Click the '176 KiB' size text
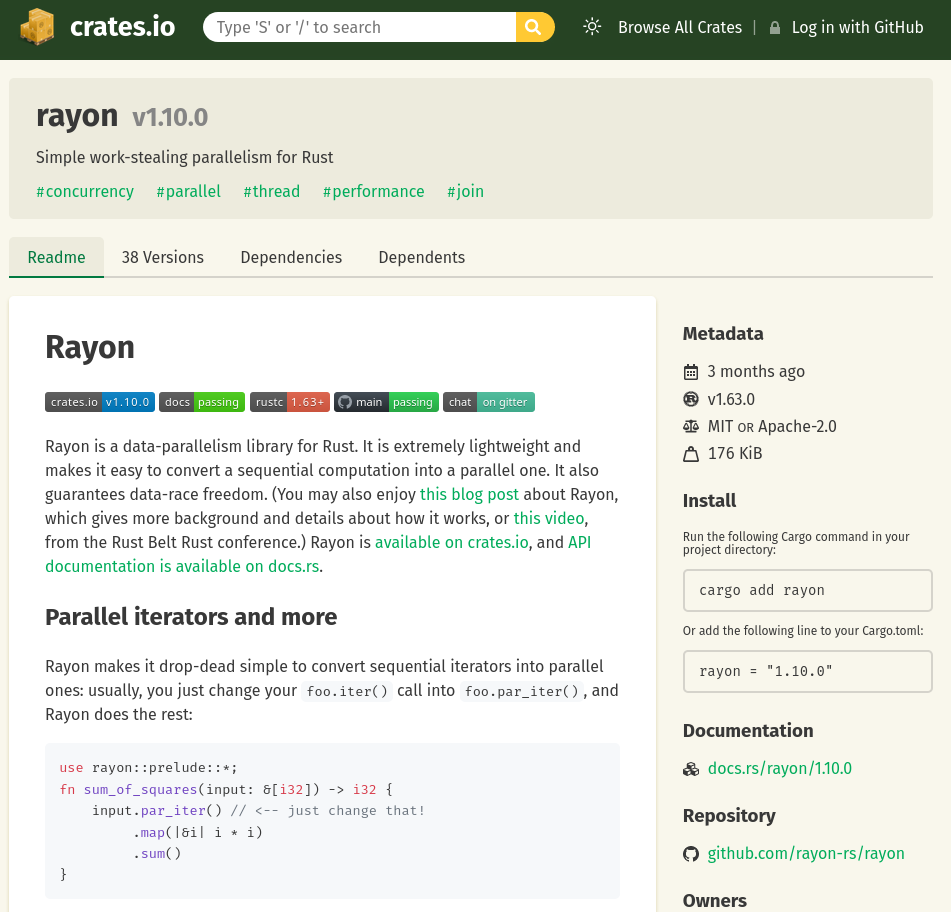 (x=734, y=454)
